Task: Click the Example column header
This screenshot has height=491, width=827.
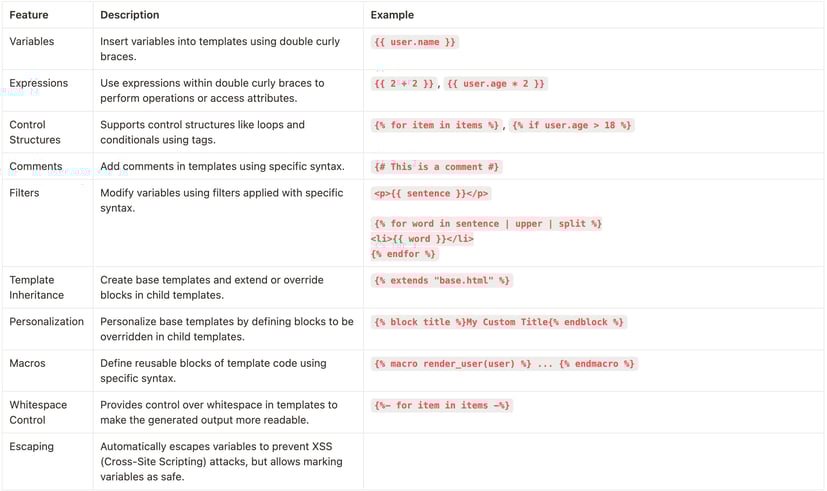Action: pos(392,15)
